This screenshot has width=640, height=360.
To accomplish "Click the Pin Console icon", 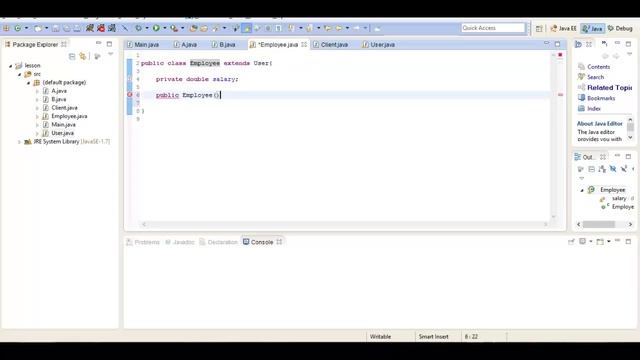I will [571, 242].
